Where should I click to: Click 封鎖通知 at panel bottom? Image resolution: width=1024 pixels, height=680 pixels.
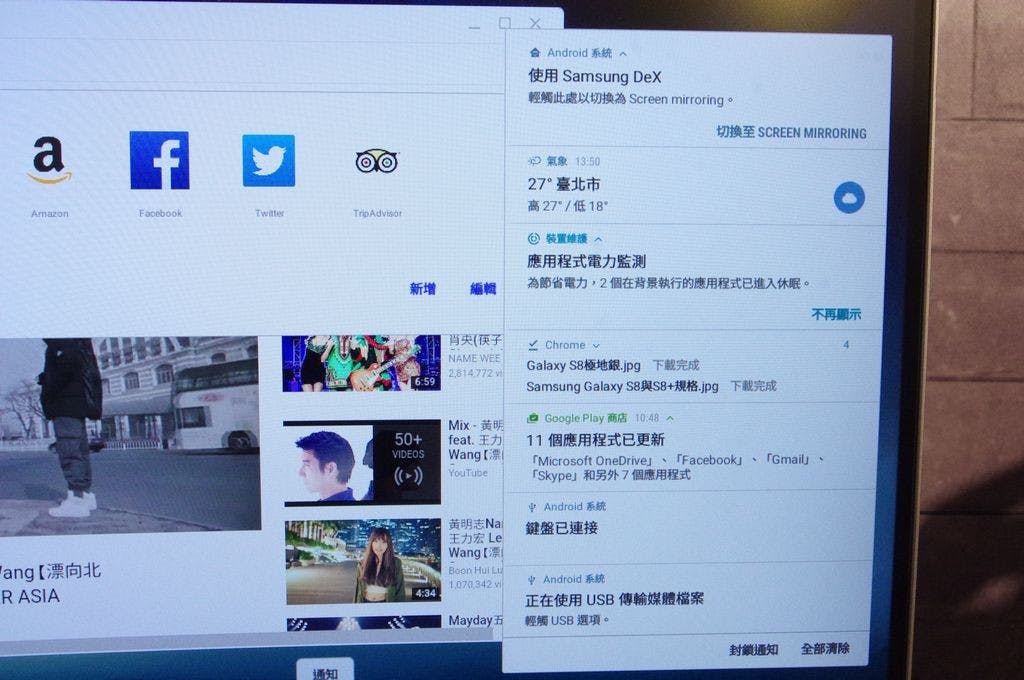(x=754, y=649)
